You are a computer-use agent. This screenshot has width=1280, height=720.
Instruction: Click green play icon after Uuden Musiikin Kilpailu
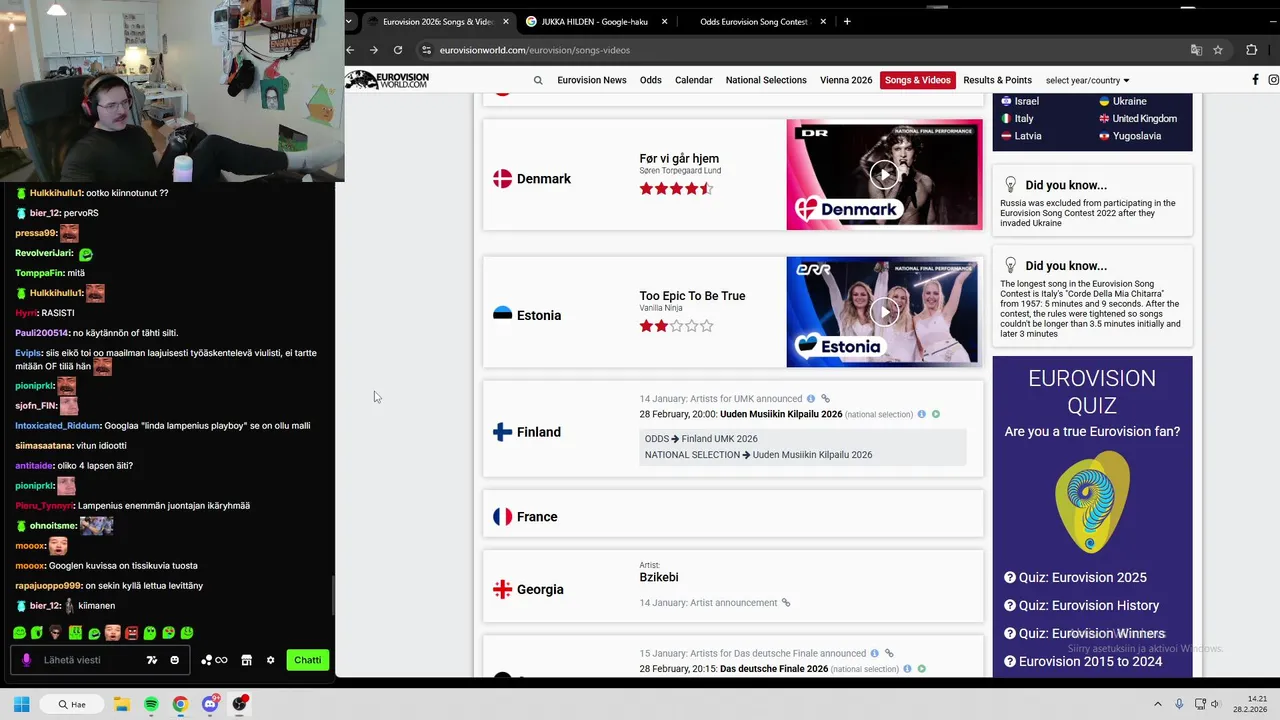(x=936, y=414)
